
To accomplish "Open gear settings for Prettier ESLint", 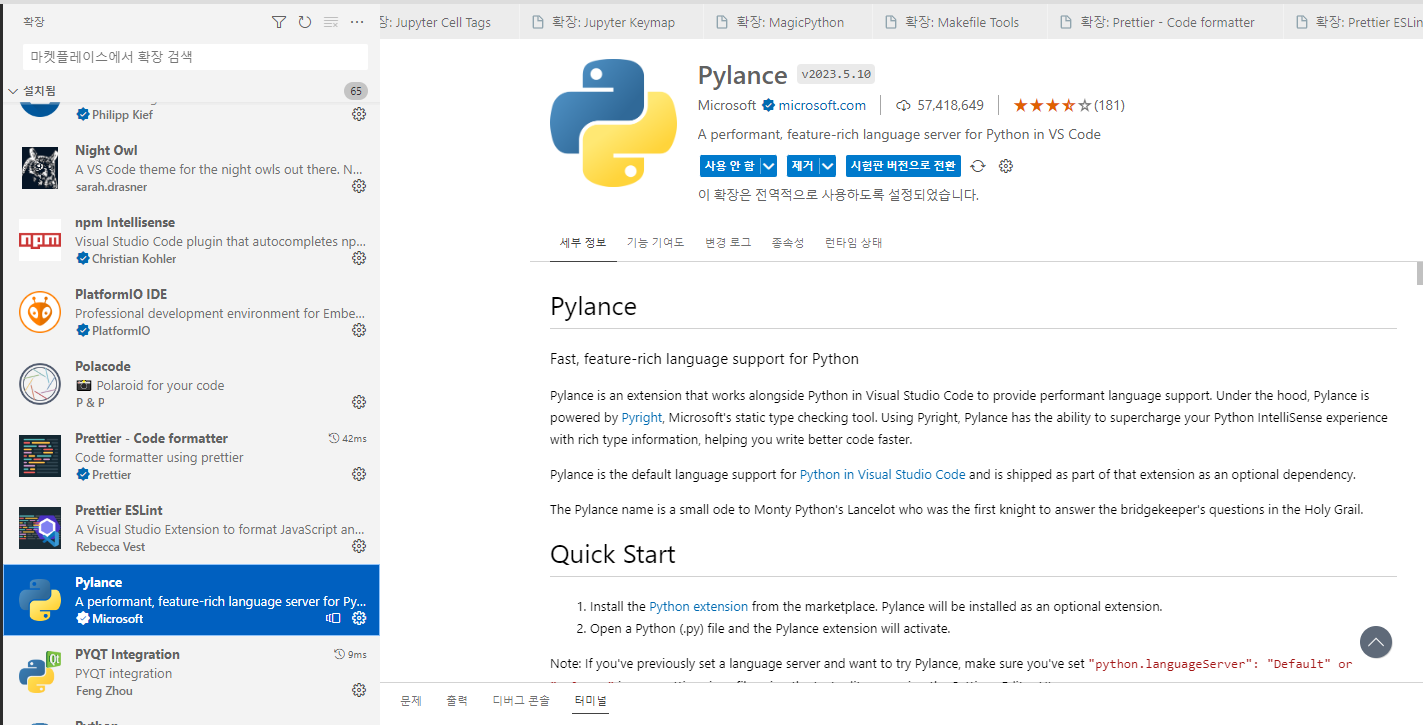I will tap(359, 546).
